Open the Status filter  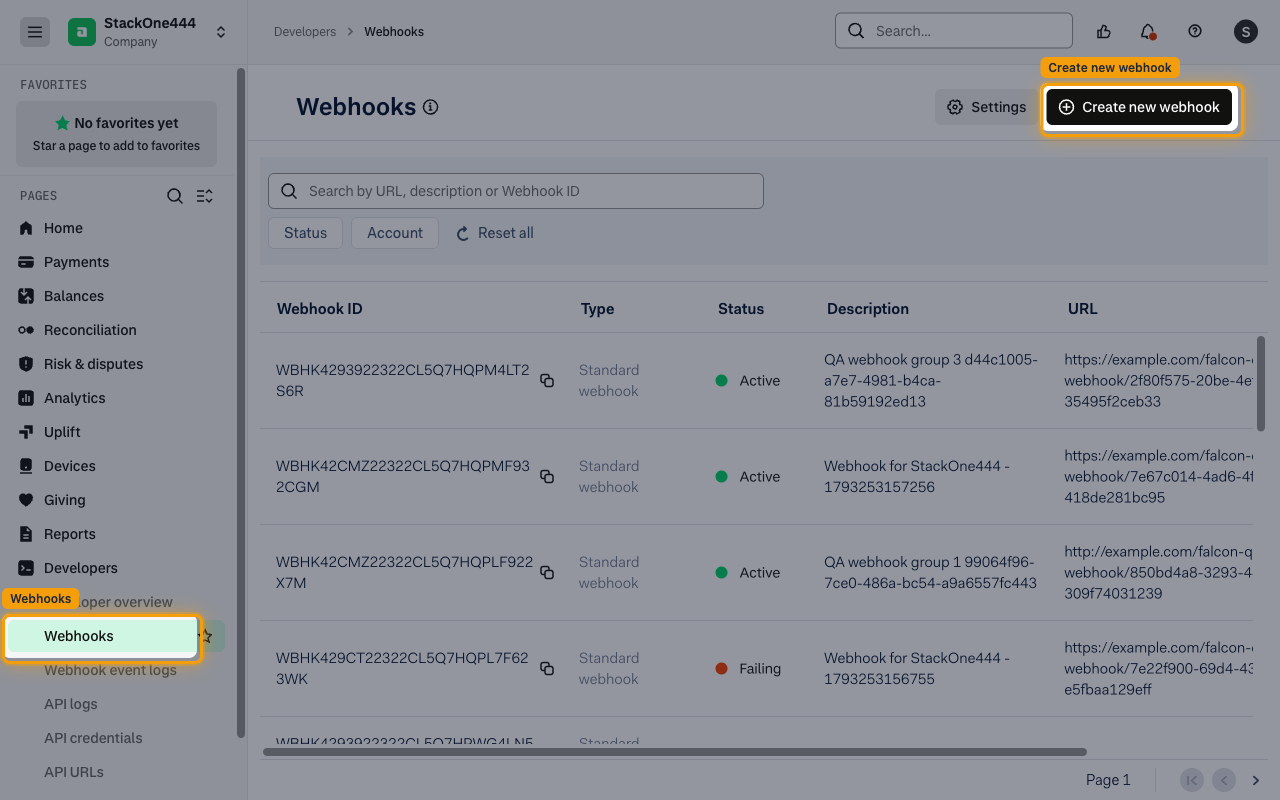pos(305,233)
